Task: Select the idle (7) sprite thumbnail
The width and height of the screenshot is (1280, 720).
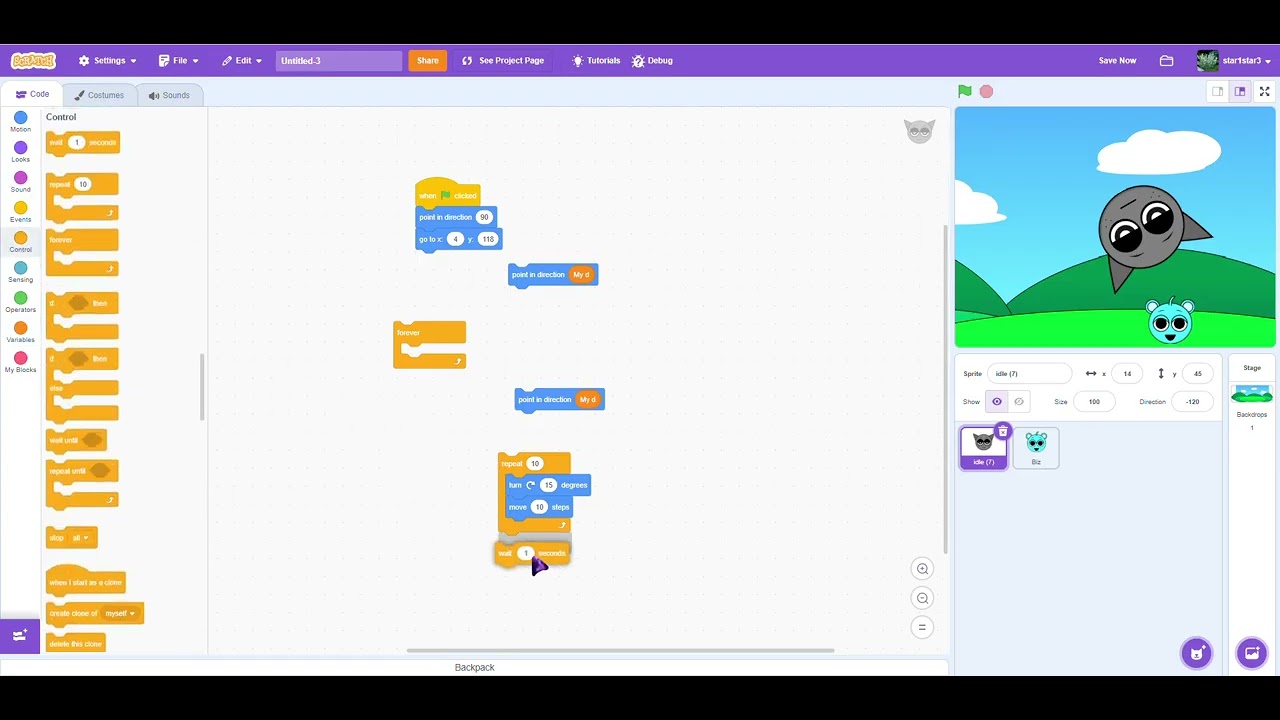Action: [983, 447]
